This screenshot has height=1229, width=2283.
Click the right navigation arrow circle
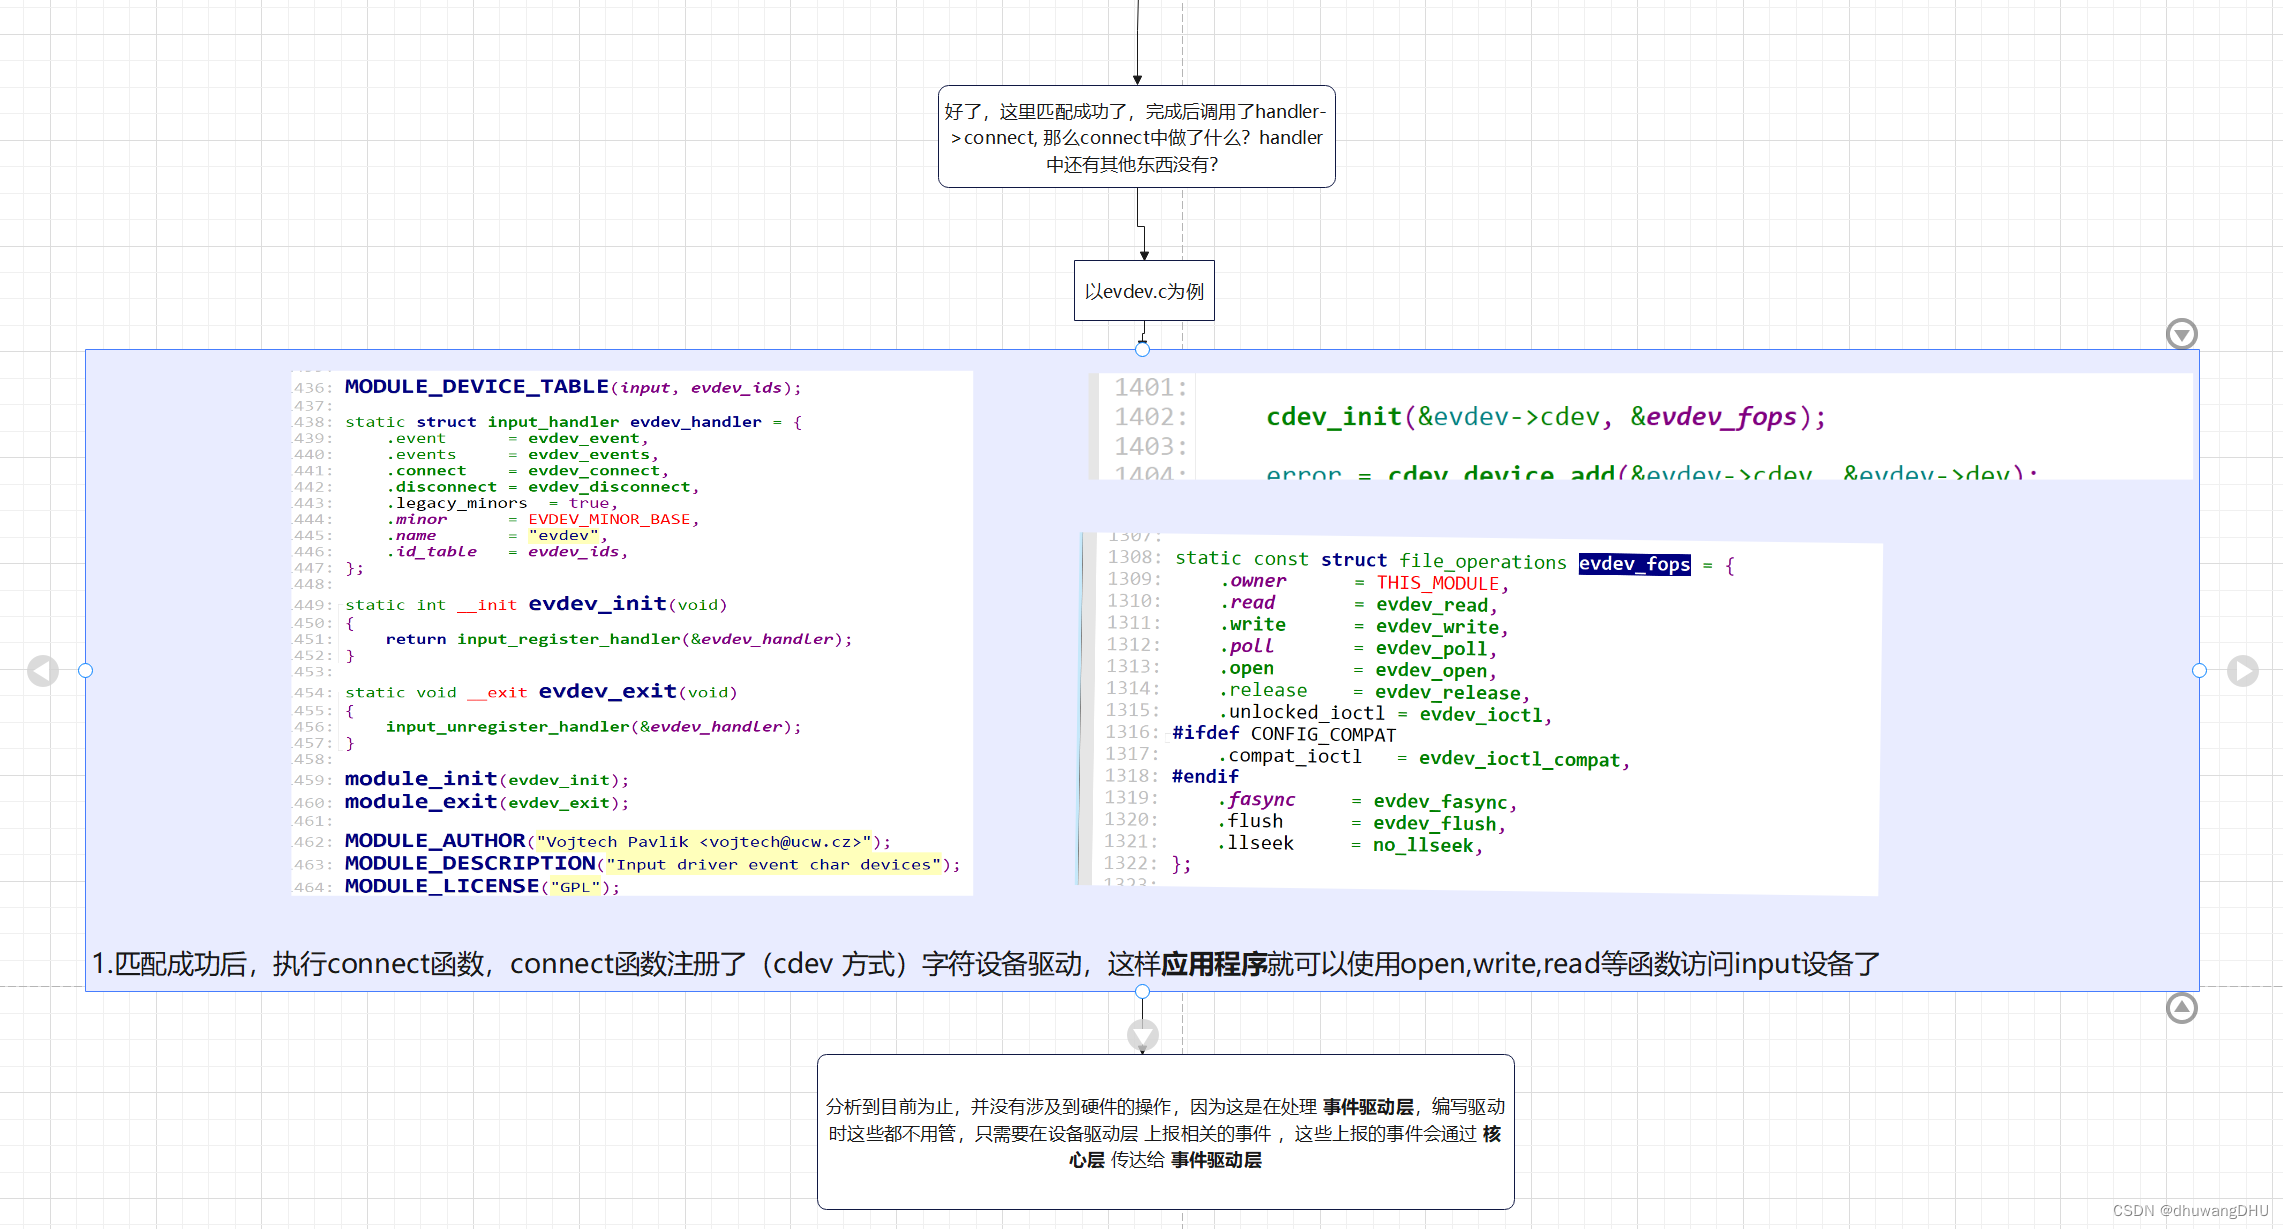point(2243,671)
